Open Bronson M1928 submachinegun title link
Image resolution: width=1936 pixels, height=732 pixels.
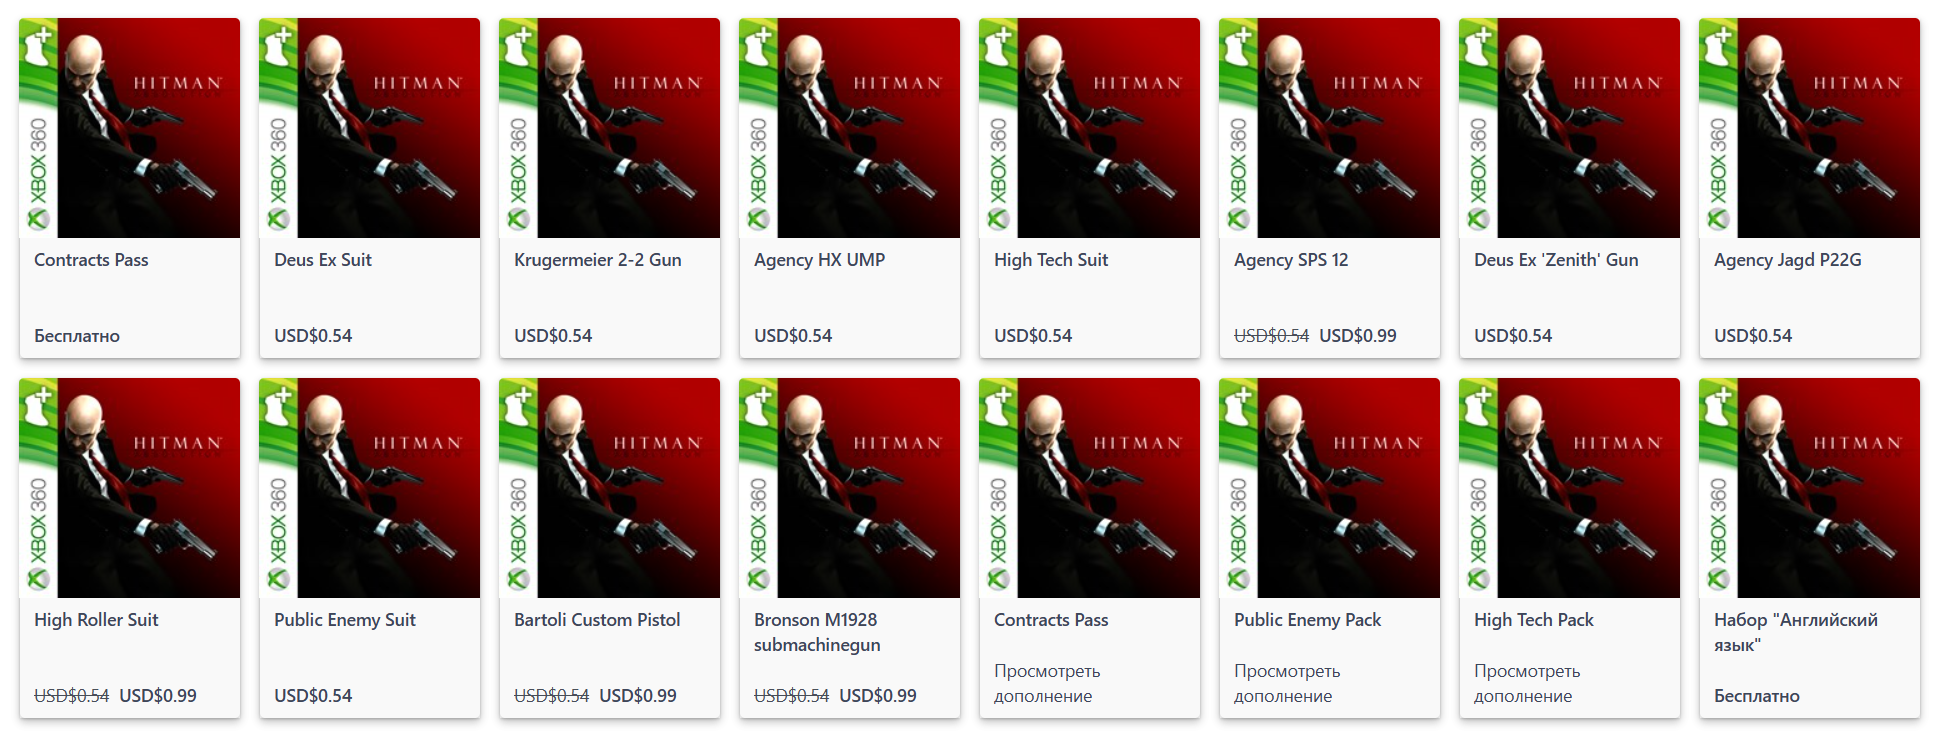(817, 632)
